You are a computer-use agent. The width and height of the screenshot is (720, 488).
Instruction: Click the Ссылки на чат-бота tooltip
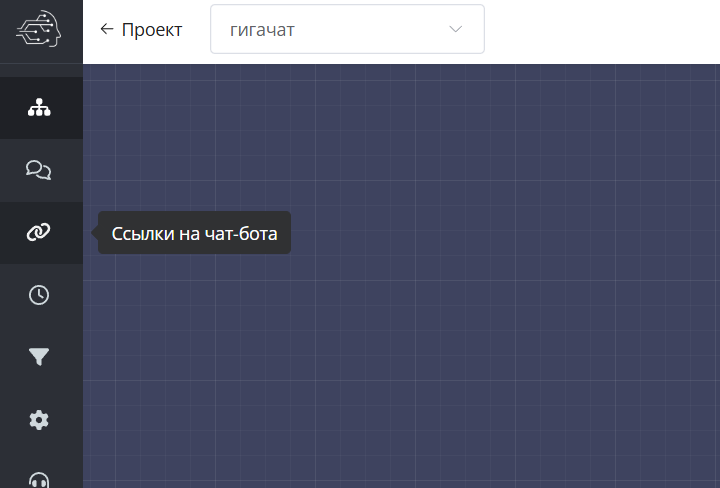click(194, 233)
